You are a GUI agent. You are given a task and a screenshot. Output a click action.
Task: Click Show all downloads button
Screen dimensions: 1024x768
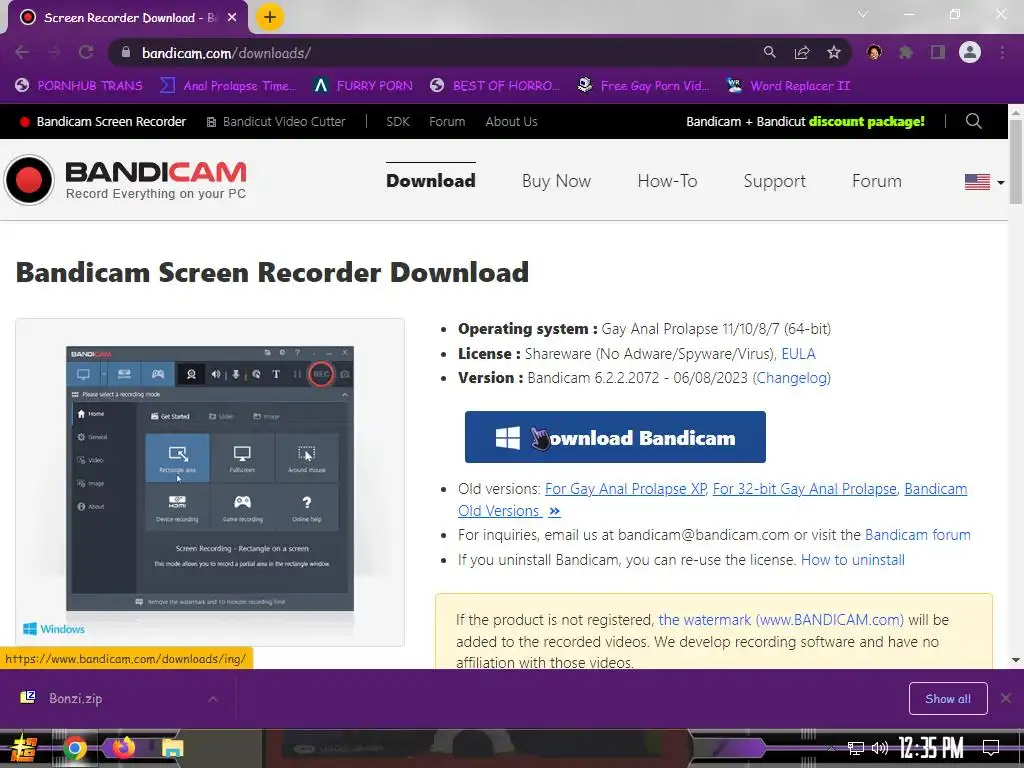pos(948,698)
